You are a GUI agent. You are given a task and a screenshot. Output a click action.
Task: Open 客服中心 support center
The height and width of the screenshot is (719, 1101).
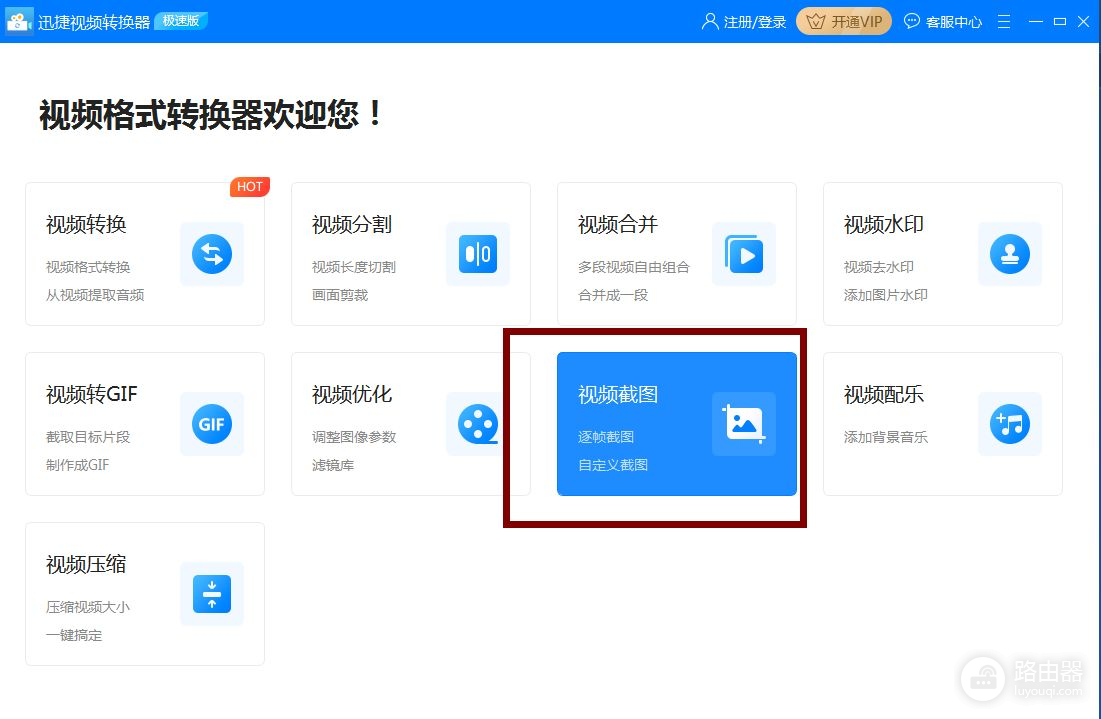coord(943,21)
